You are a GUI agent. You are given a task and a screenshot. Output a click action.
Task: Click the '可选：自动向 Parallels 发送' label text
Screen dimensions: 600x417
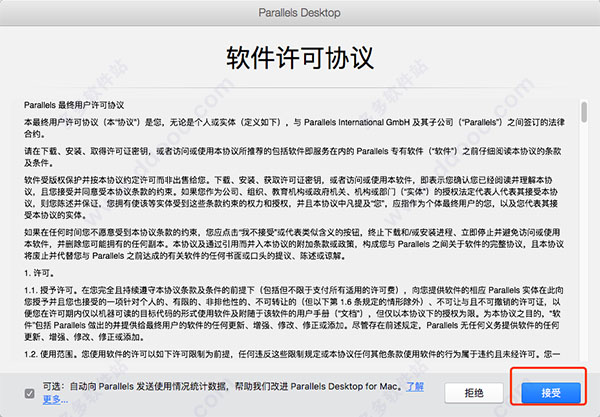pyautogui.click(x=221, y=387)
